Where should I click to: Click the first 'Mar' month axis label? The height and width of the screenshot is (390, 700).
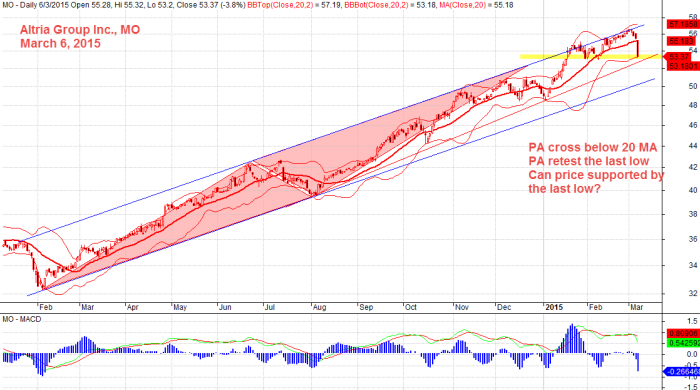click(87, 307)
